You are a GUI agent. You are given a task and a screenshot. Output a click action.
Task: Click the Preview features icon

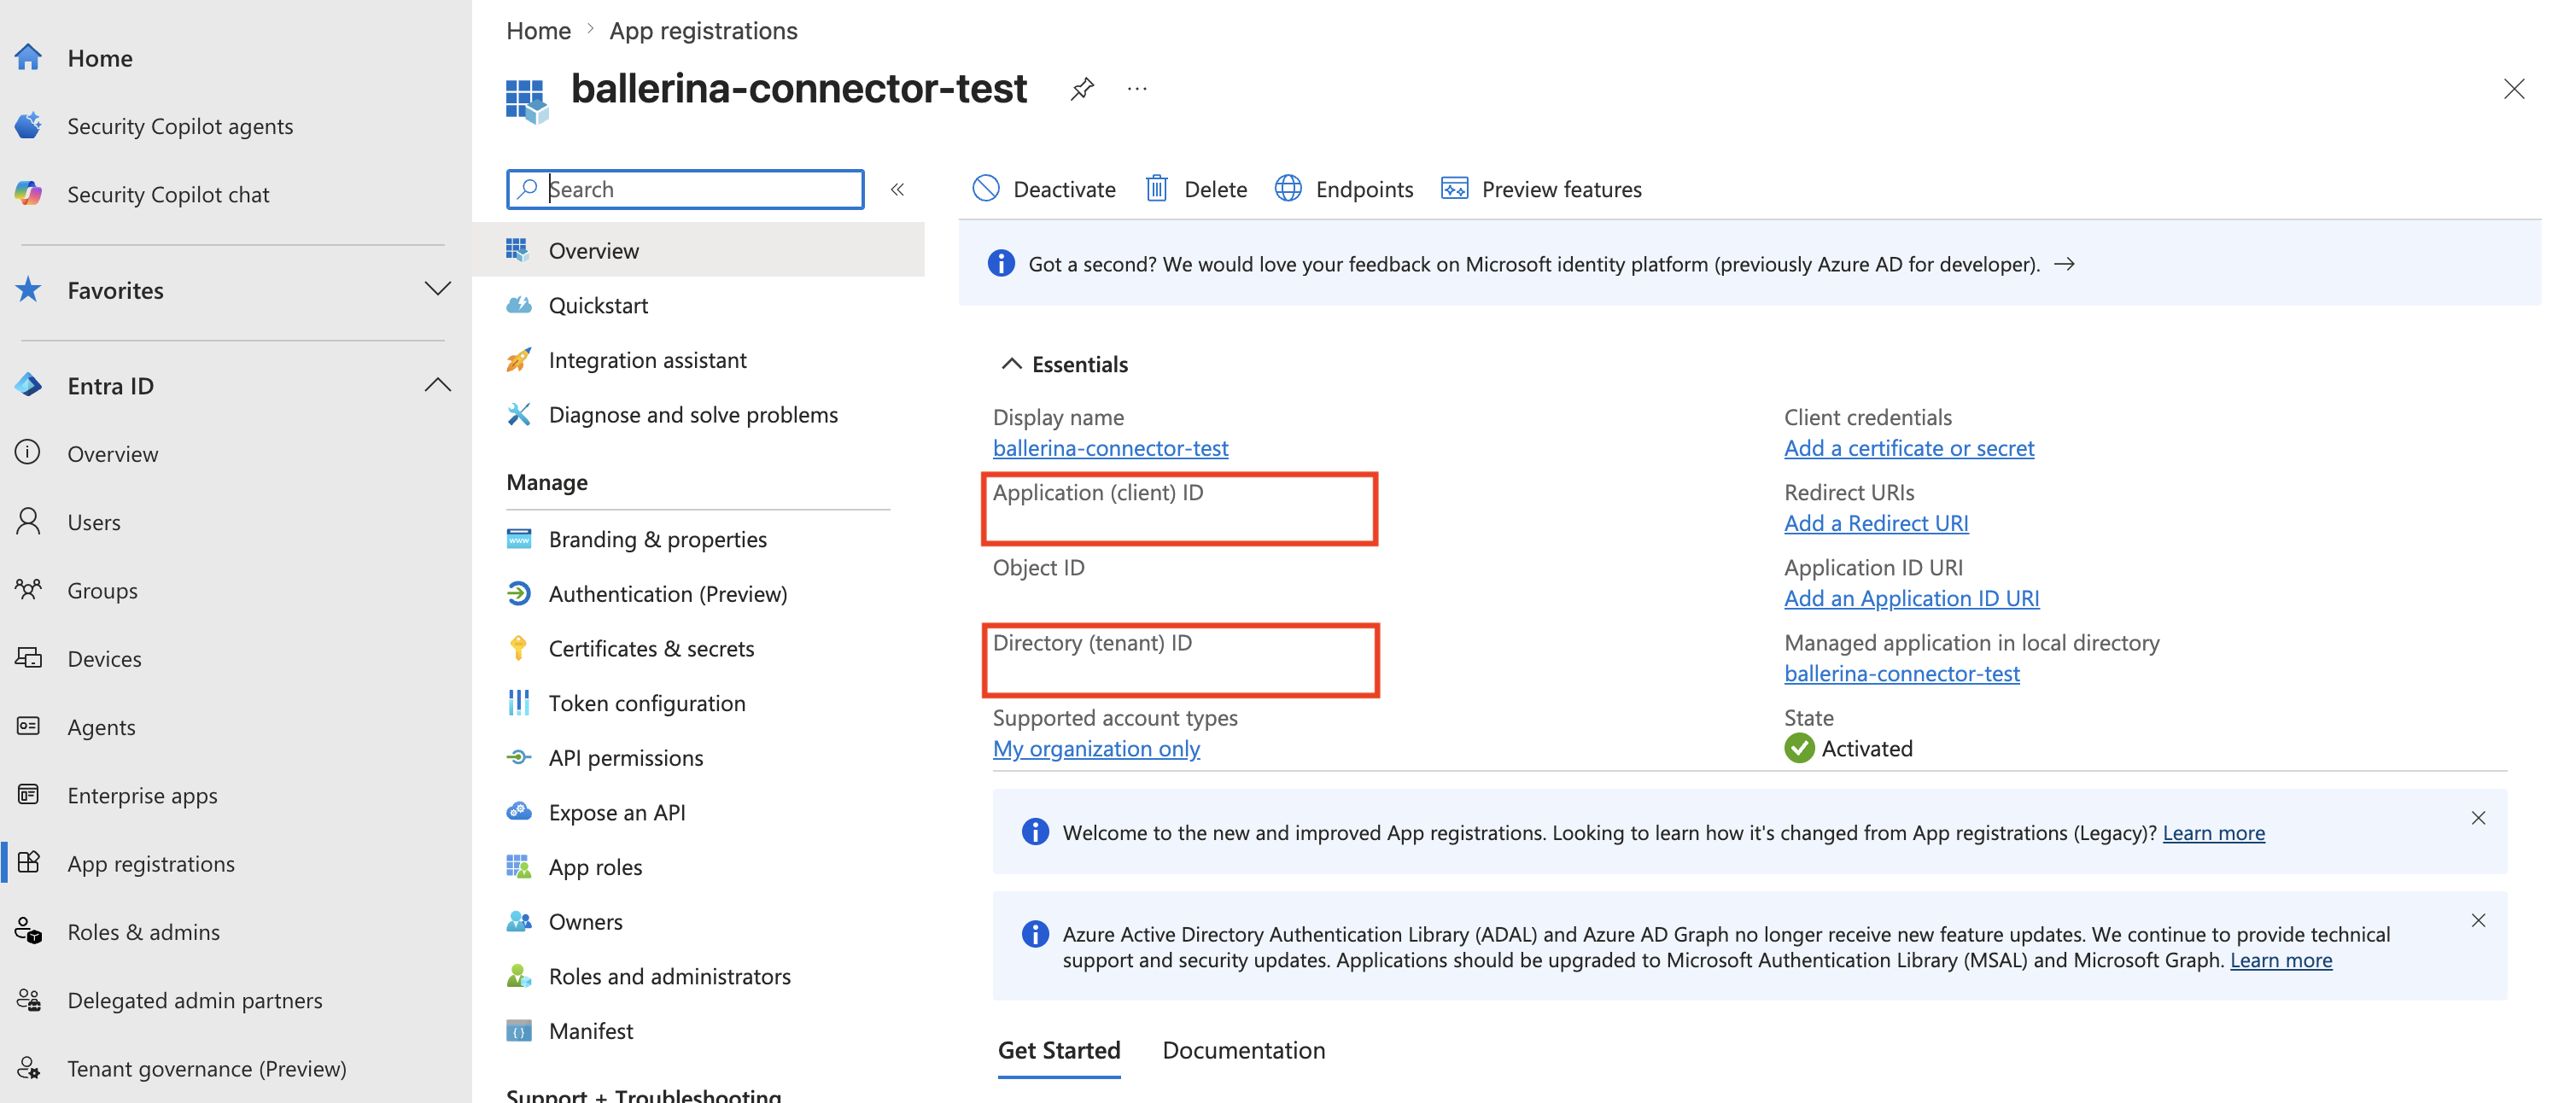point(1455,189)
